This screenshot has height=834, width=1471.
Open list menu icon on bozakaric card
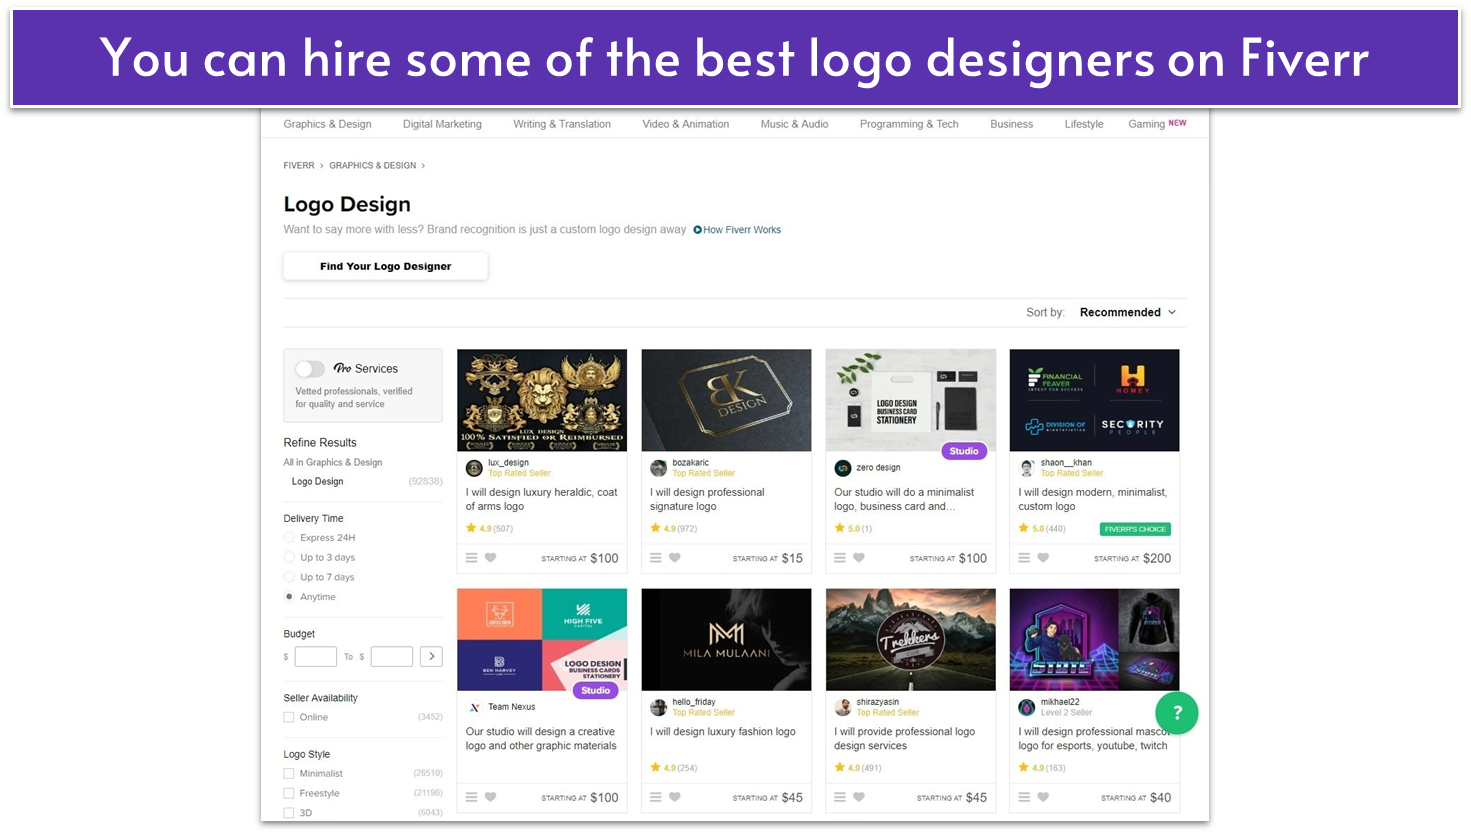[655, 558]
